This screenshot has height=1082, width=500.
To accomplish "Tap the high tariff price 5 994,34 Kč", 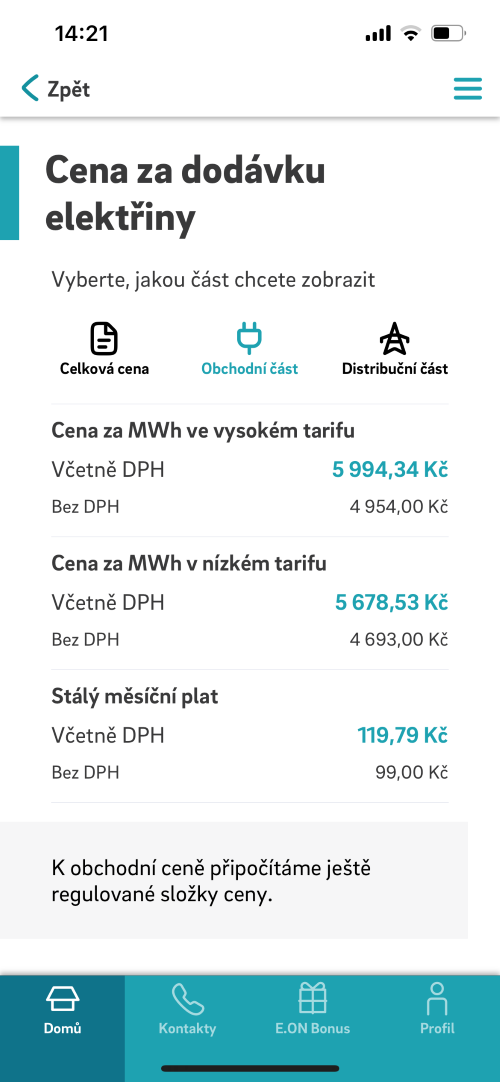I will pos(390,470).
